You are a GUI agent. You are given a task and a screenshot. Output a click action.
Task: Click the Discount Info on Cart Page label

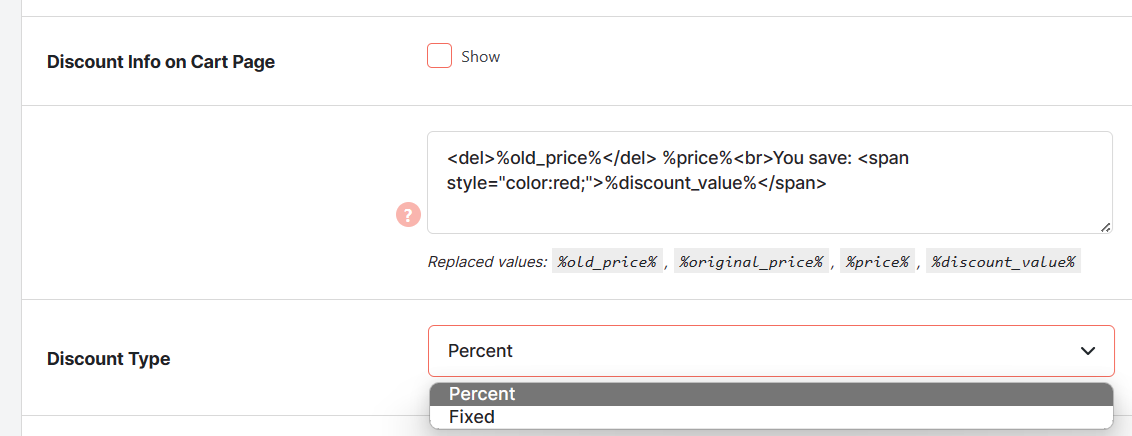coord(161,62)
